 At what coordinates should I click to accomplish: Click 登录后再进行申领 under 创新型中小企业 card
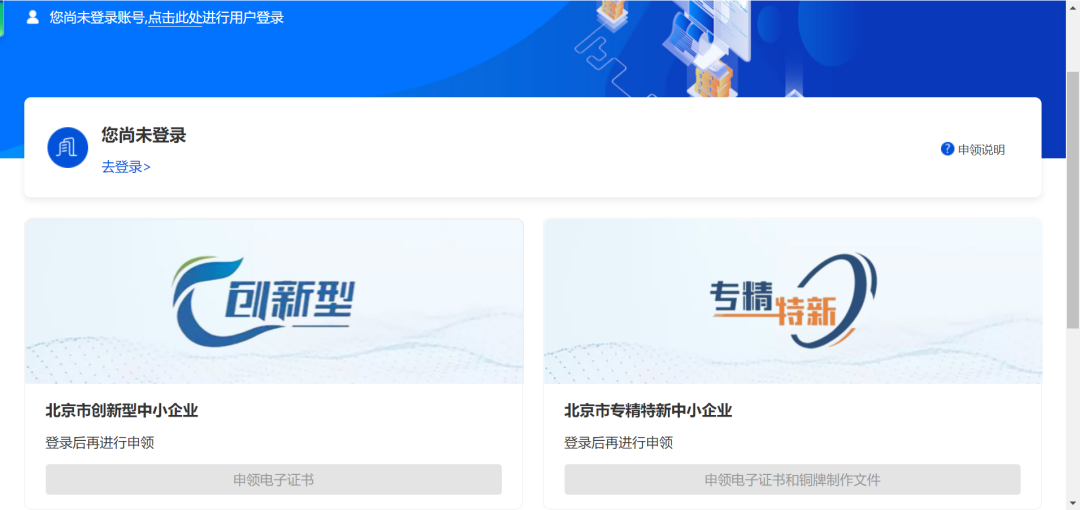pyautogui.click(x=100, y=443)
